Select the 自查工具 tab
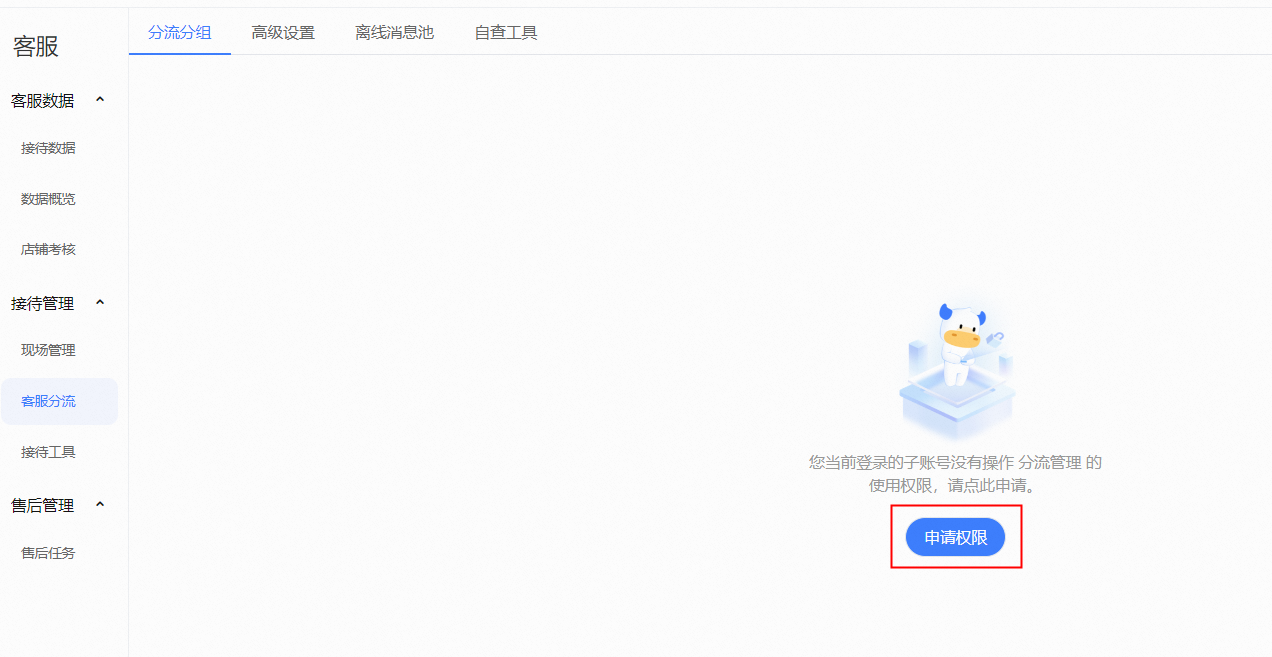1272x657 pixels. point(506,32)
